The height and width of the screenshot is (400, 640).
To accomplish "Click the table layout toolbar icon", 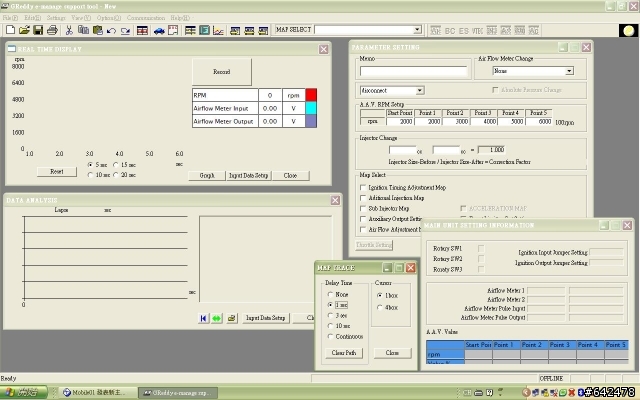I will coord(190,30).
